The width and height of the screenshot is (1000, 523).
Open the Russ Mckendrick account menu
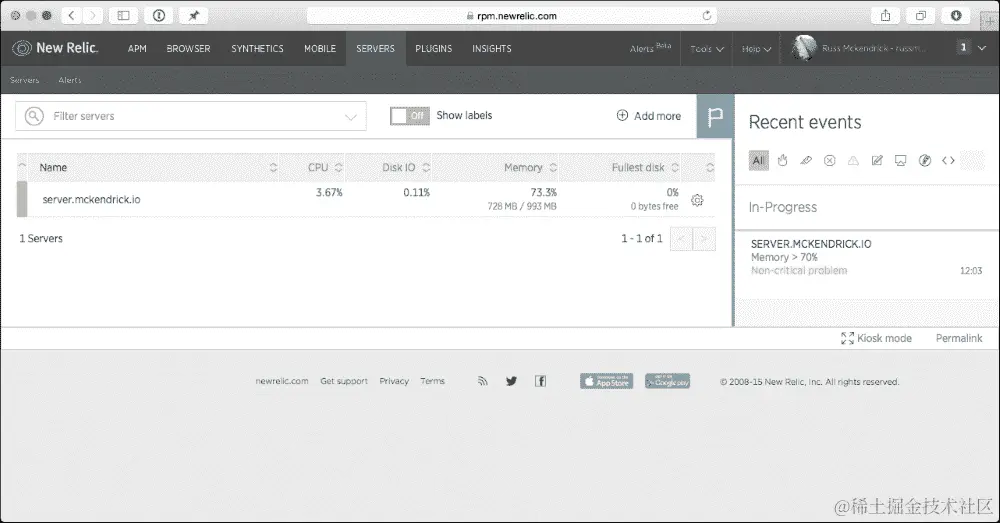[x=874, y=48]
